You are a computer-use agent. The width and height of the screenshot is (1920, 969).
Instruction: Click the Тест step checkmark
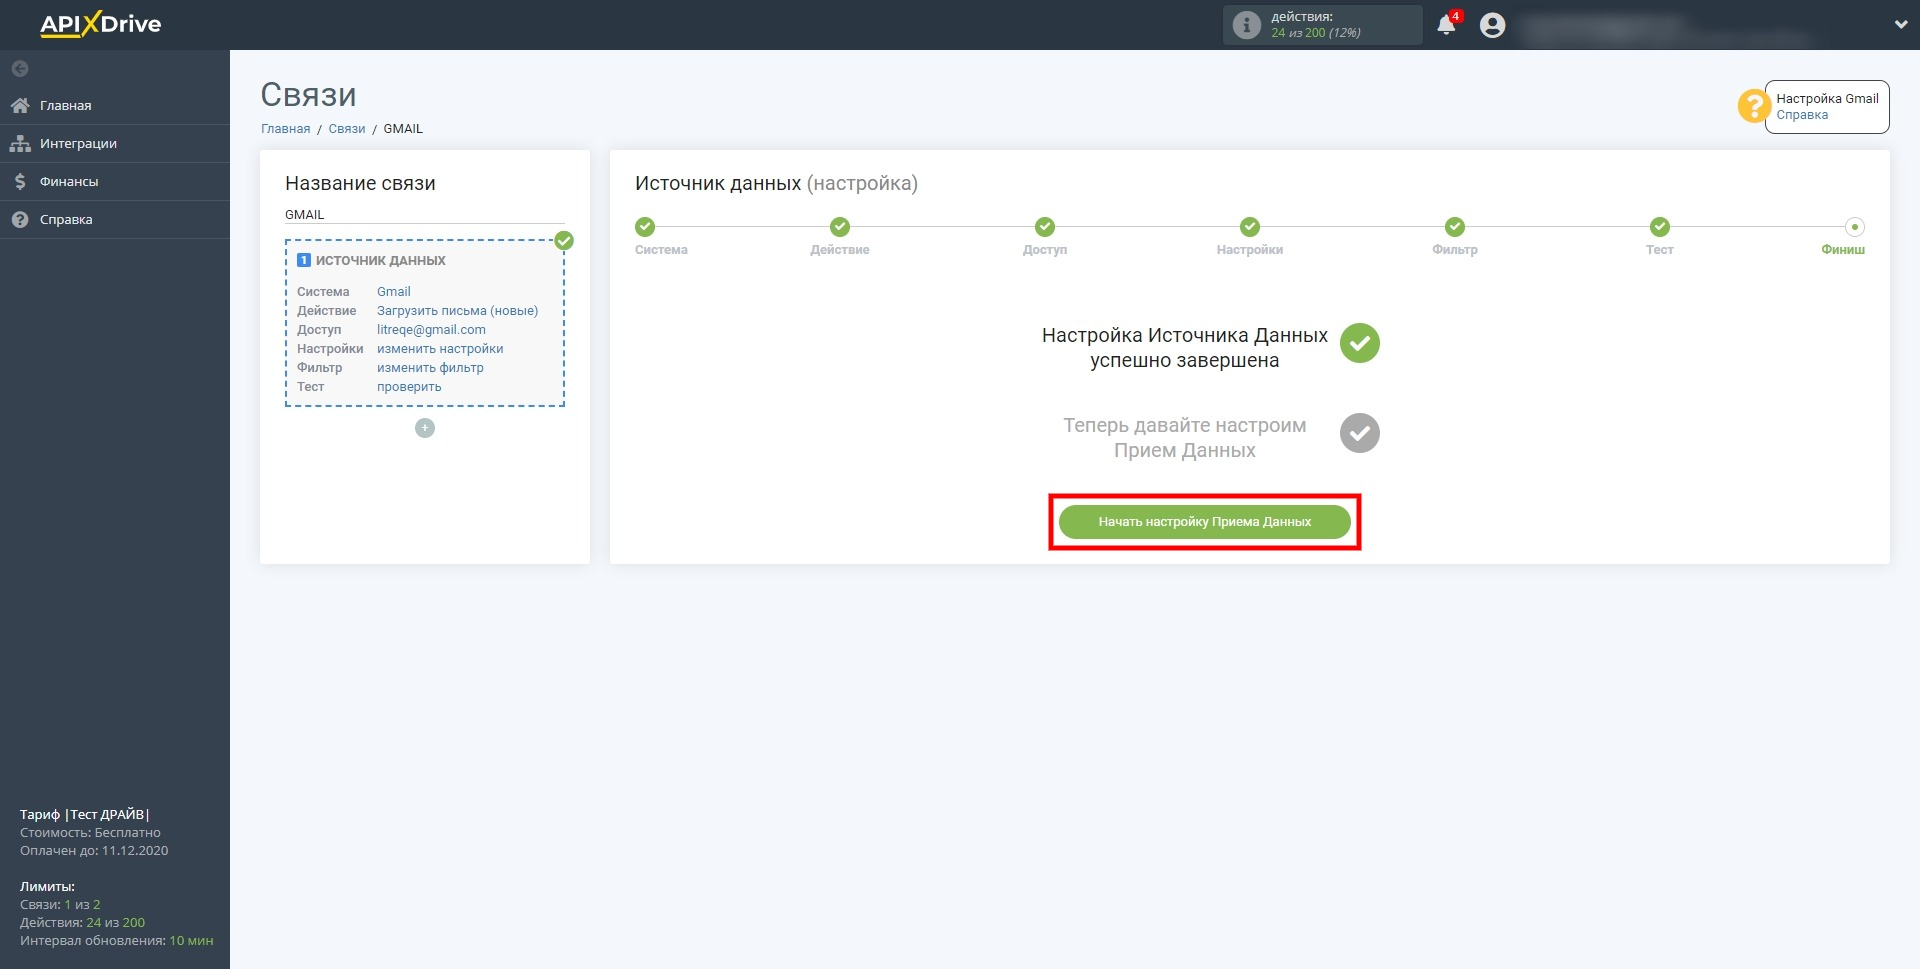[1660, 227]
